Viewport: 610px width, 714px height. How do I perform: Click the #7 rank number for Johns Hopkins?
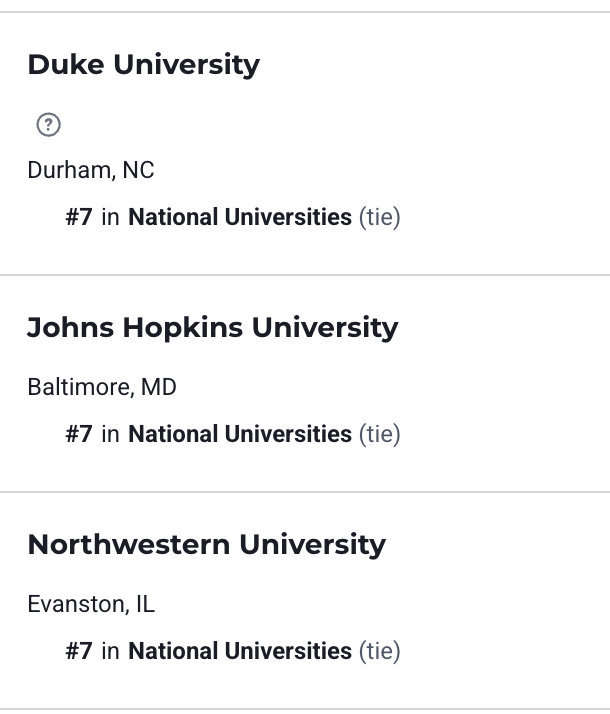tap(79, 434)
